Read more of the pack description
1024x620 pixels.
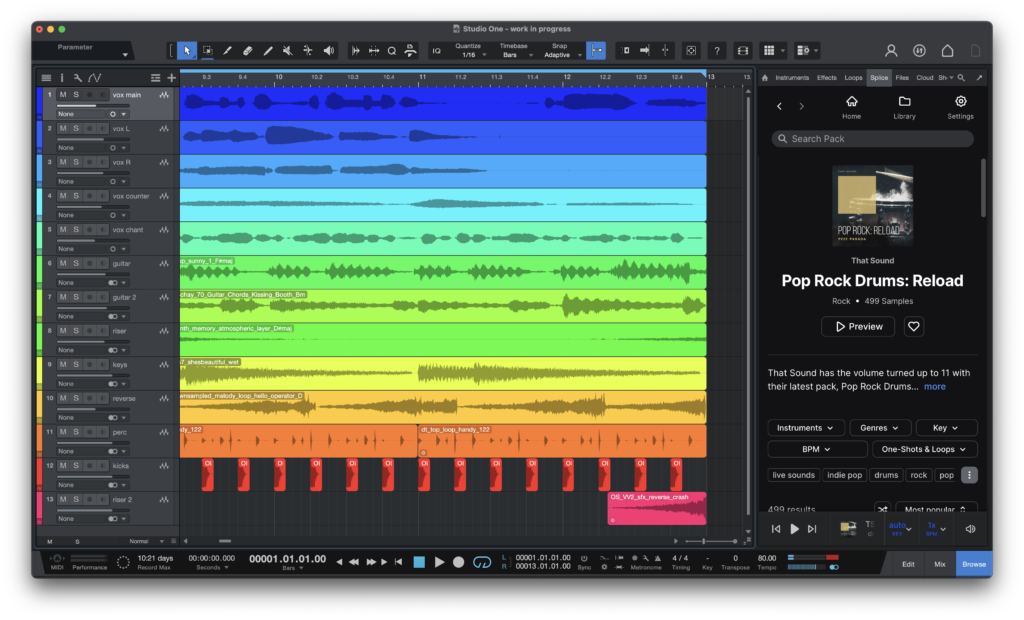coord(935,387)
